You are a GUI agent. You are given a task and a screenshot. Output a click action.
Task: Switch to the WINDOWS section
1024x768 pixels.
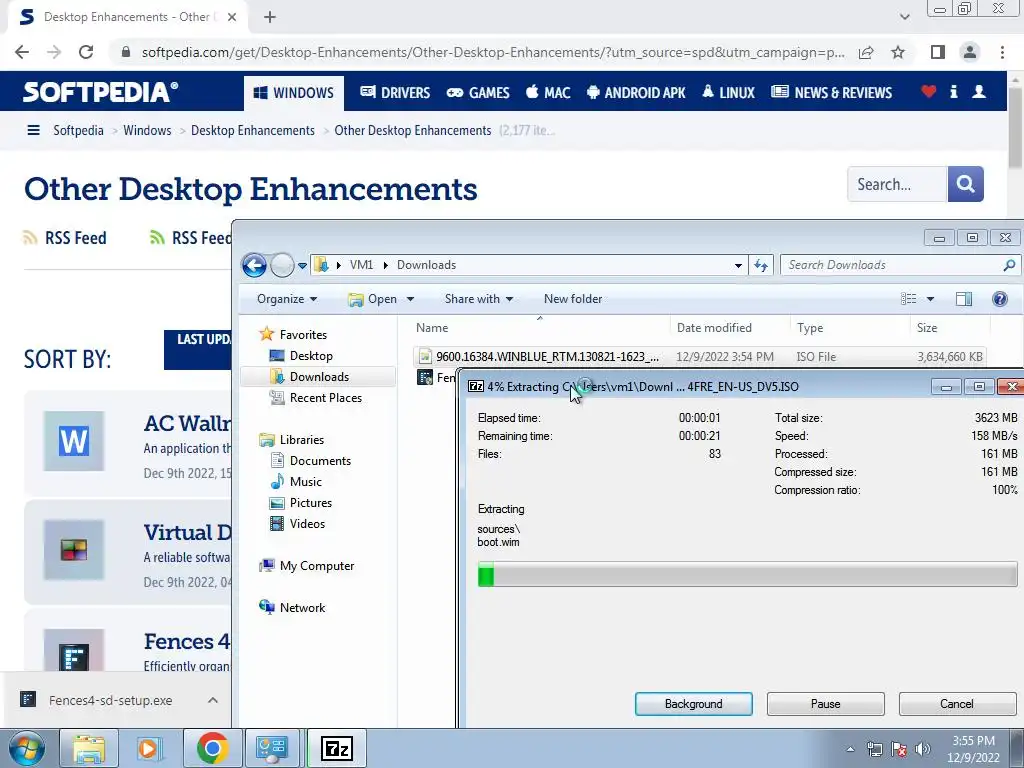pos(293,93)
